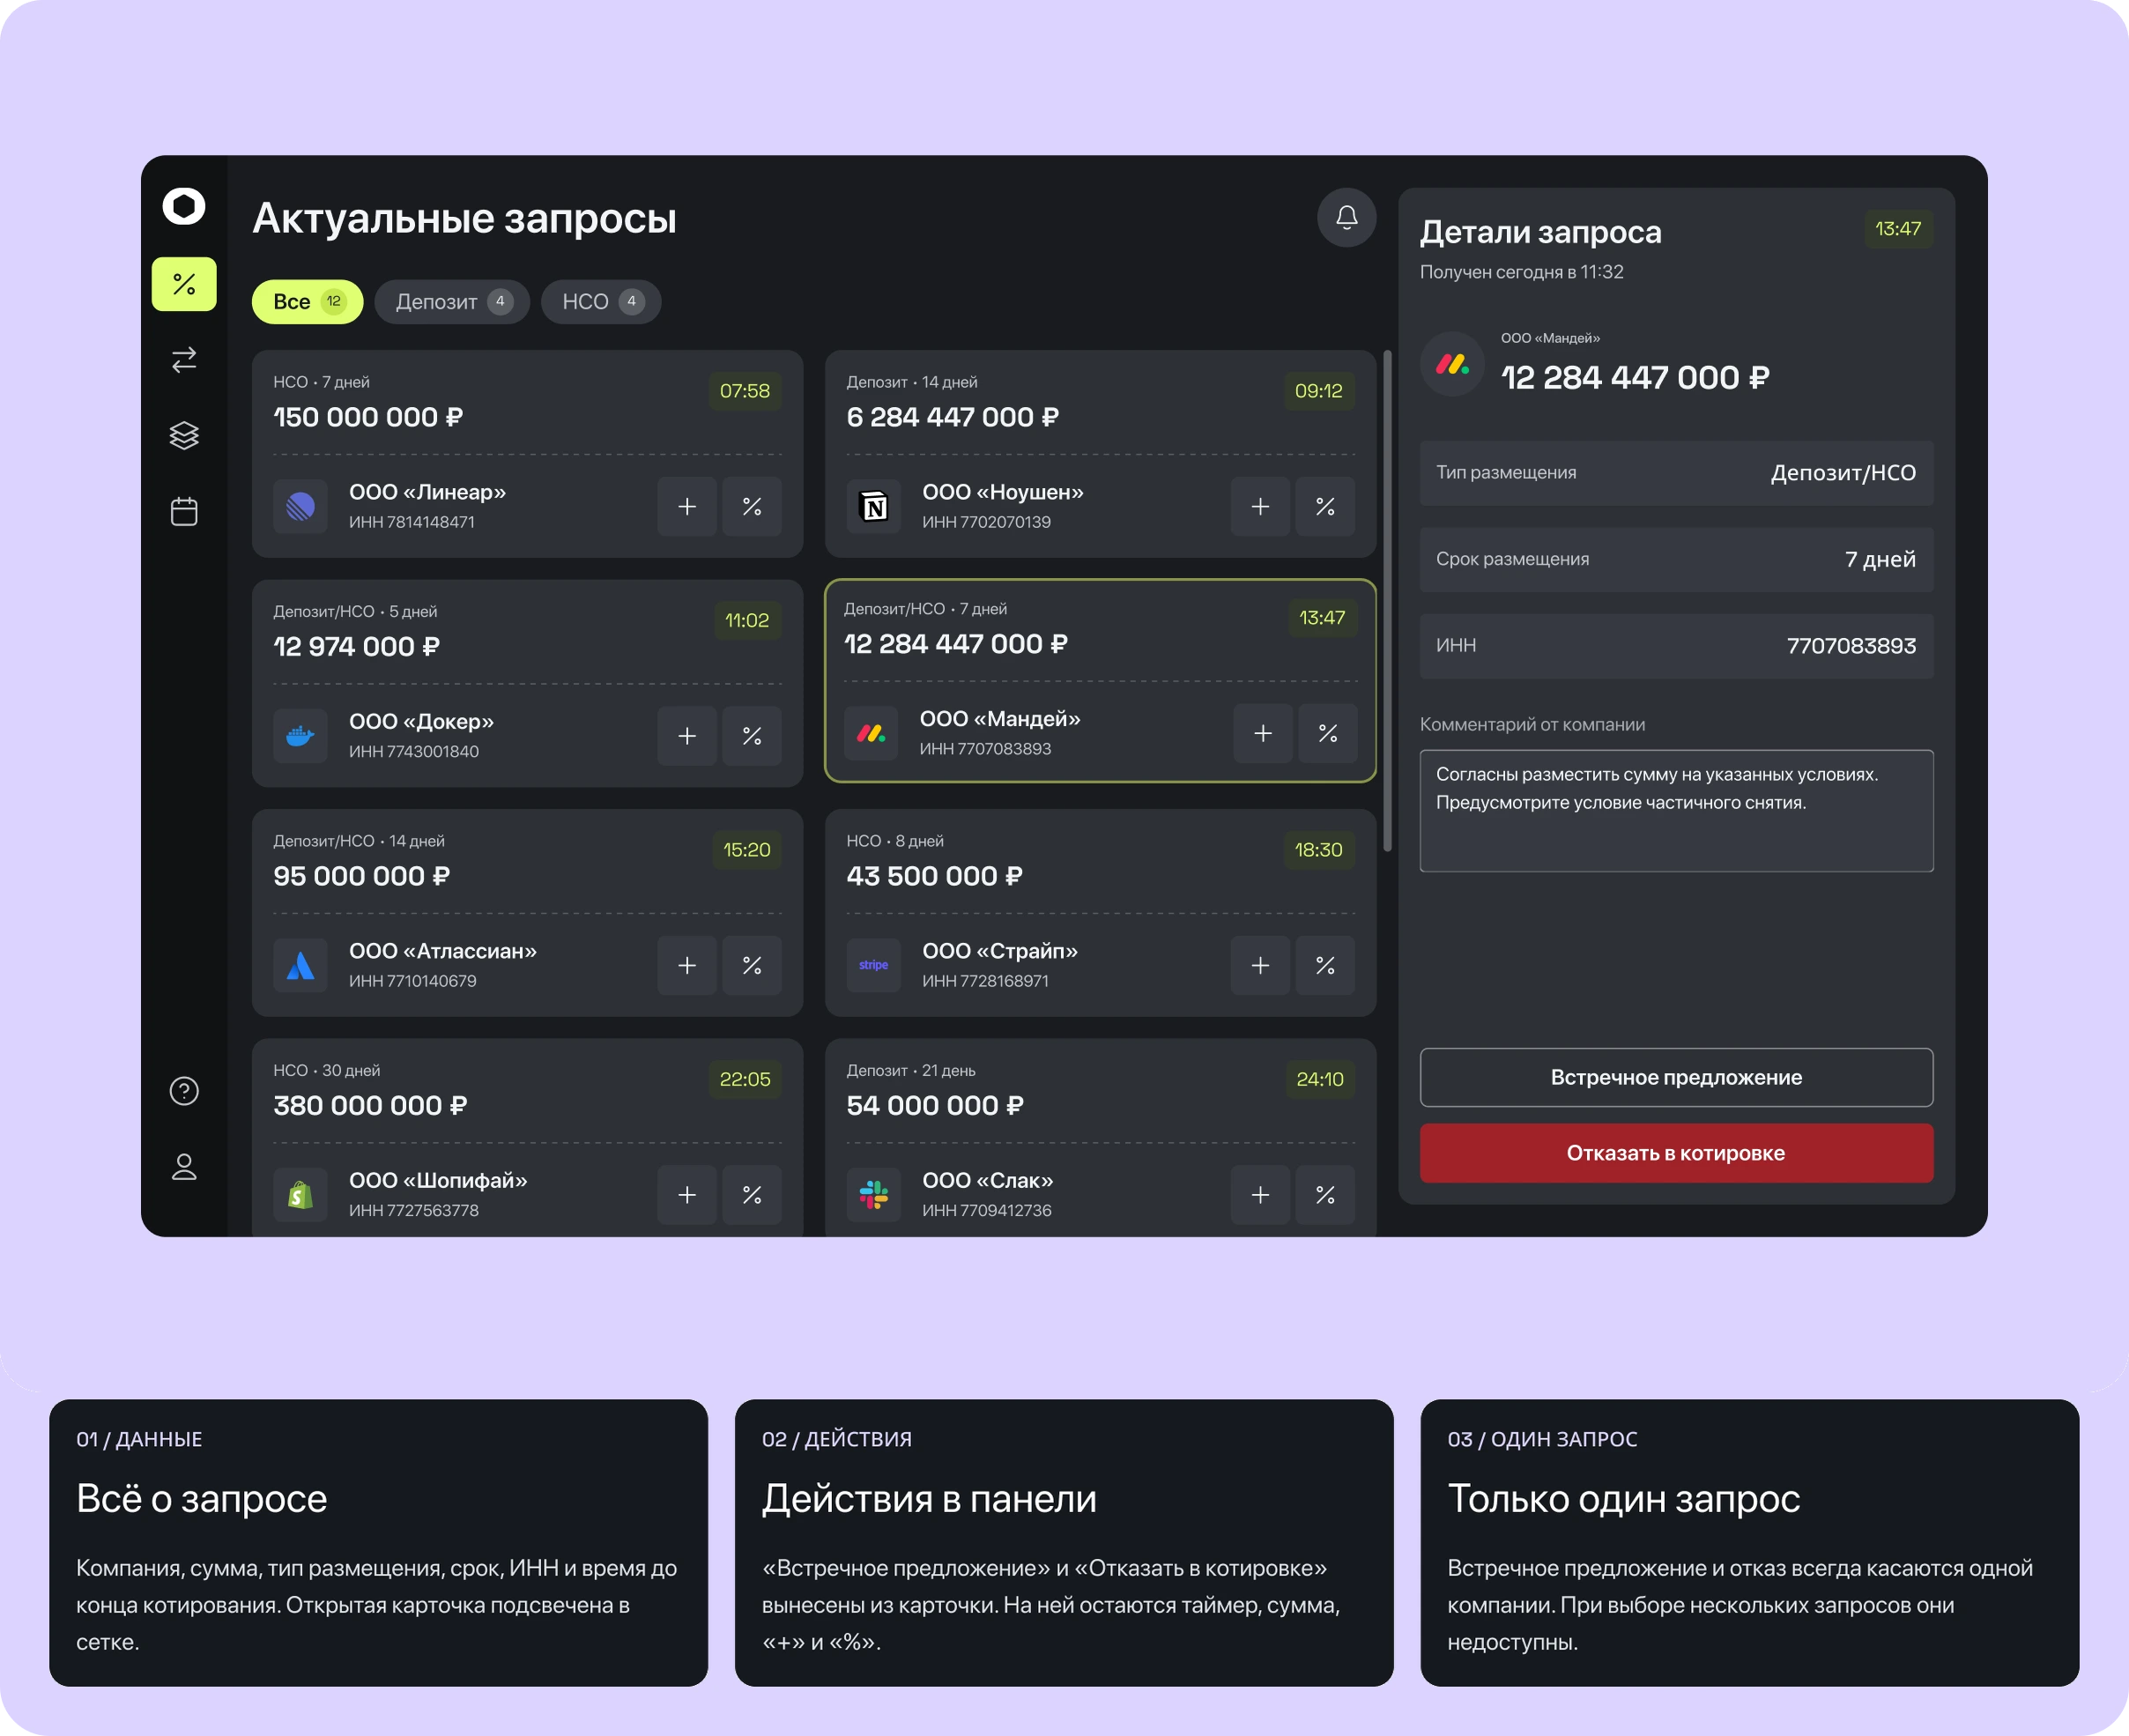Click the Docker logo thumbnail

pyautogui.click(x=300, y=736)
